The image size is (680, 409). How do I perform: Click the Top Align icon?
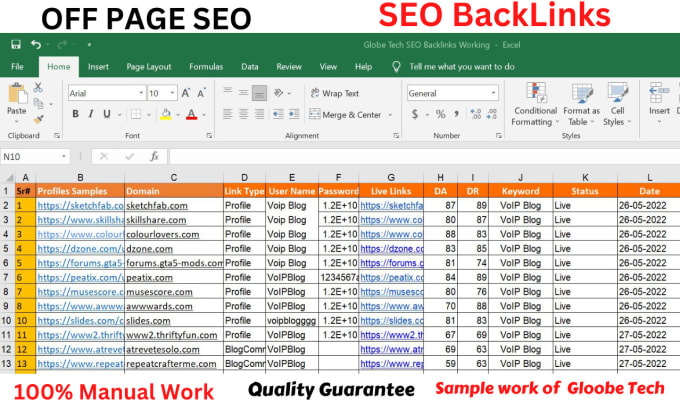(227, 92)
